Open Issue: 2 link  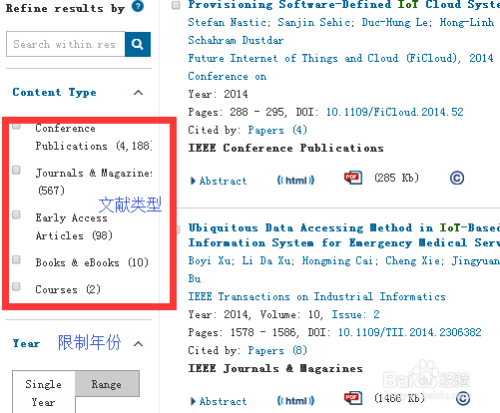(356, 314)
